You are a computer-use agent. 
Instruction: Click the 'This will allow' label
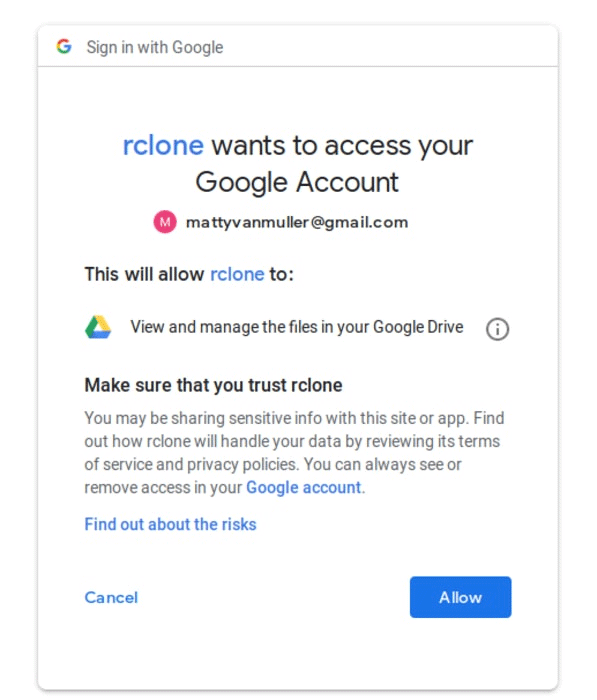(x=144, y=274)
